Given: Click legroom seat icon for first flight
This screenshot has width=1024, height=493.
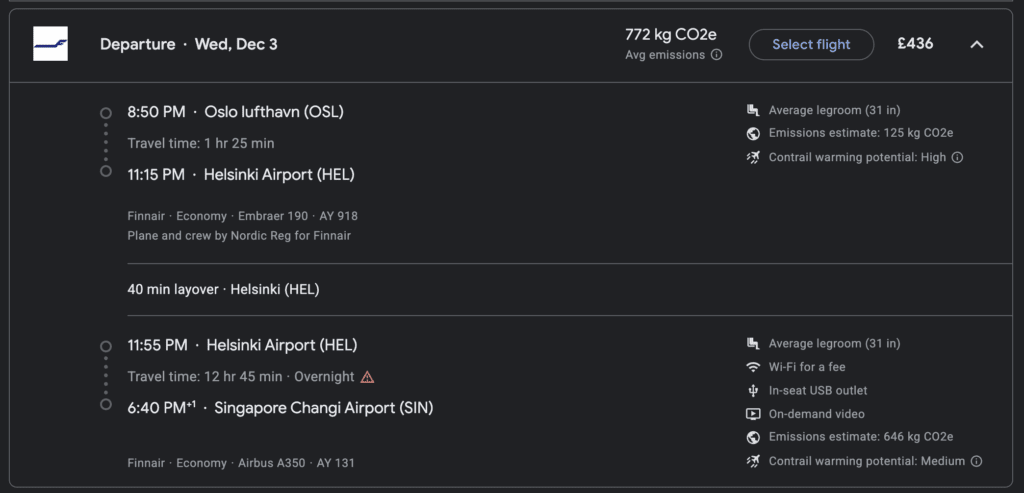Looking at the screenshot, I should point(753,110).
